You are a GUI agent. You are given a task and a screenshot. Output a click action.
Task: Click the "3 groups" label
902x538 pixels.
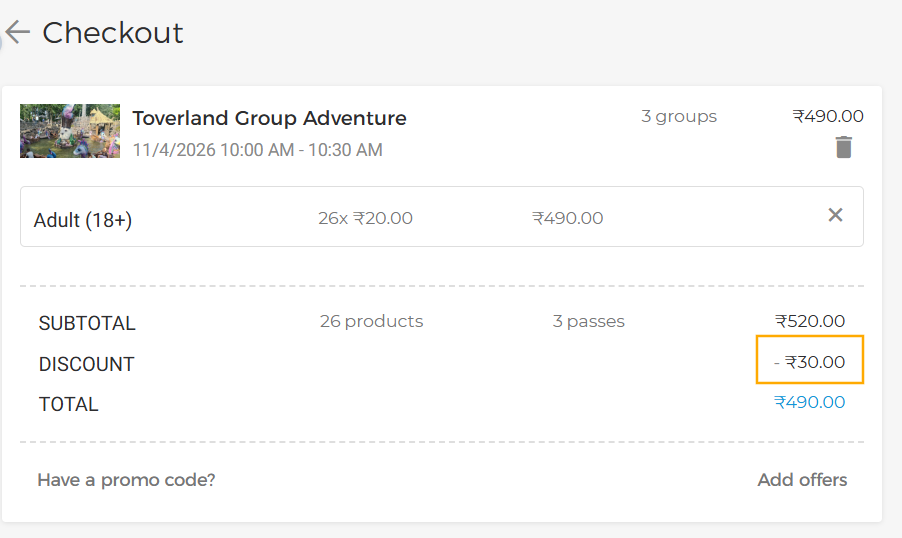point(679,116)
